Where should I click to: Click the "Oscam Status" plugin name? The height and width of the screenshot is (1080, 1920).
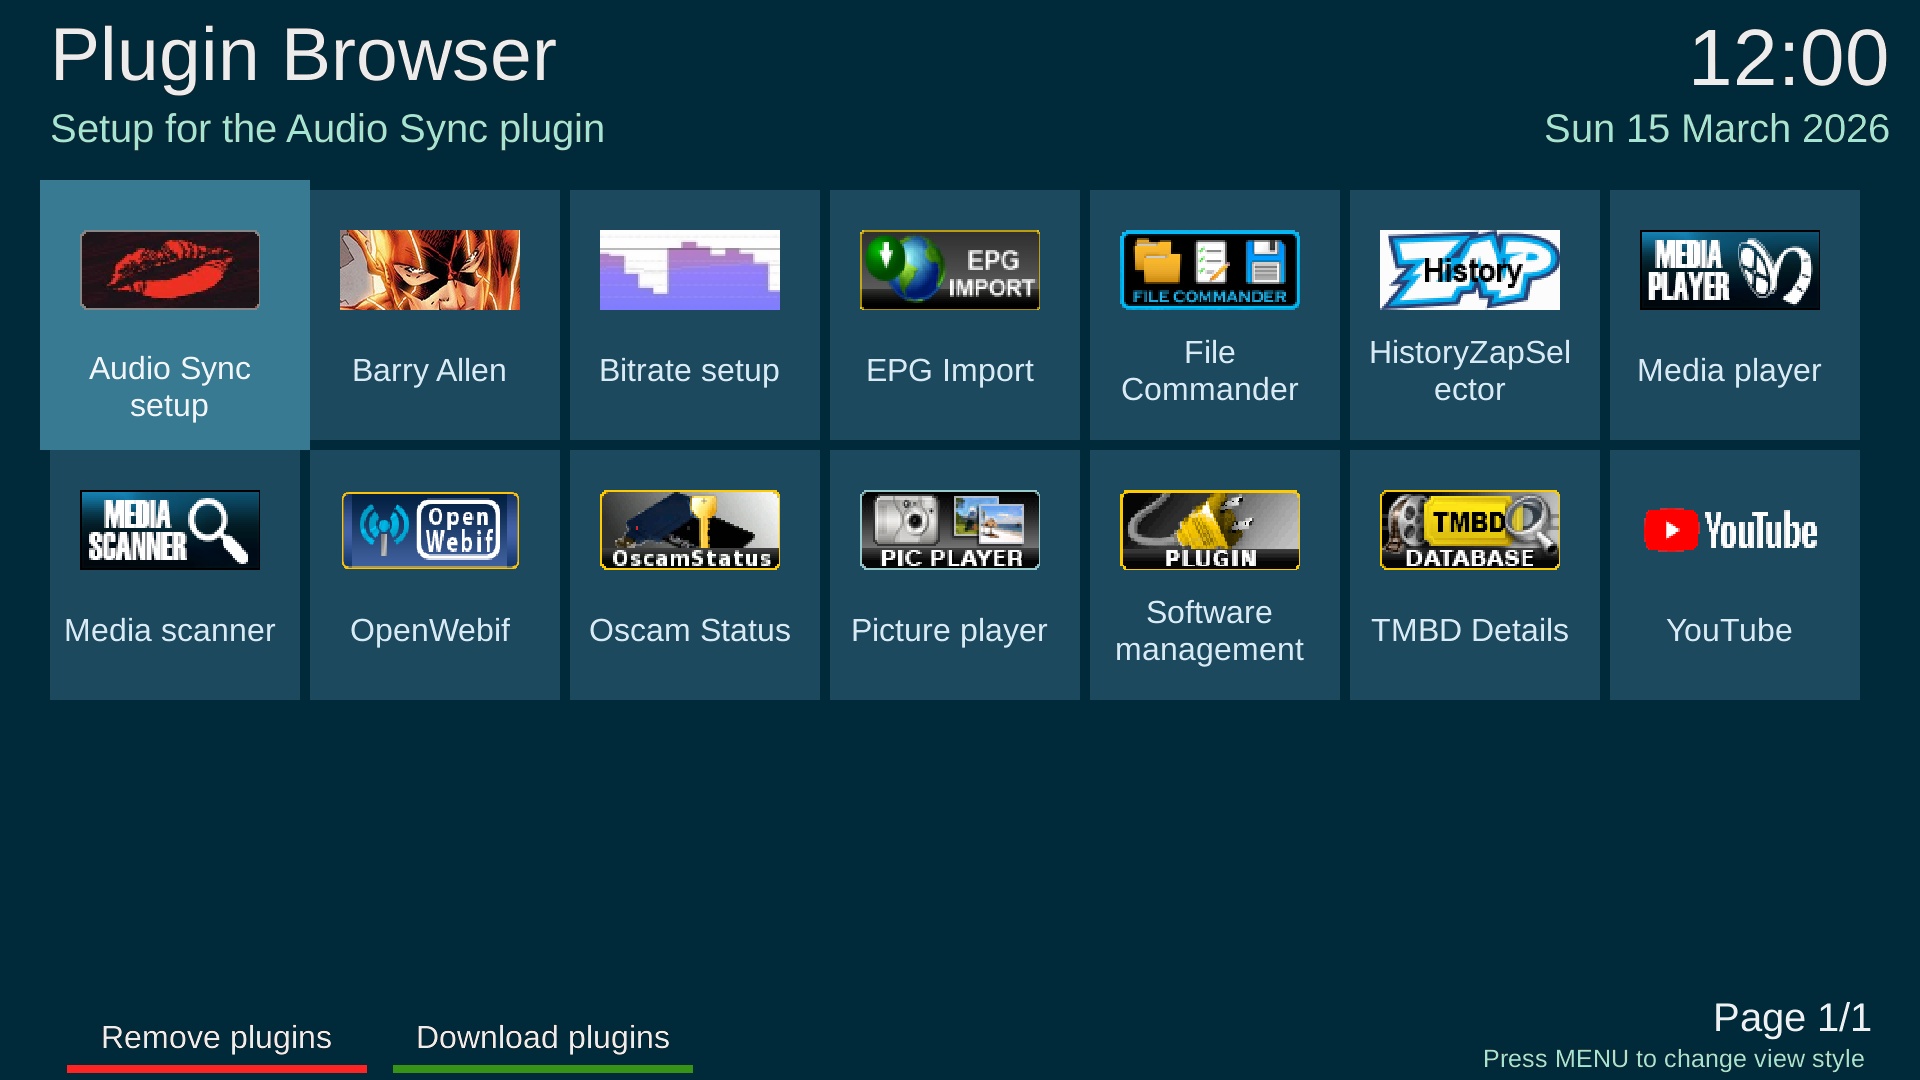690,630
